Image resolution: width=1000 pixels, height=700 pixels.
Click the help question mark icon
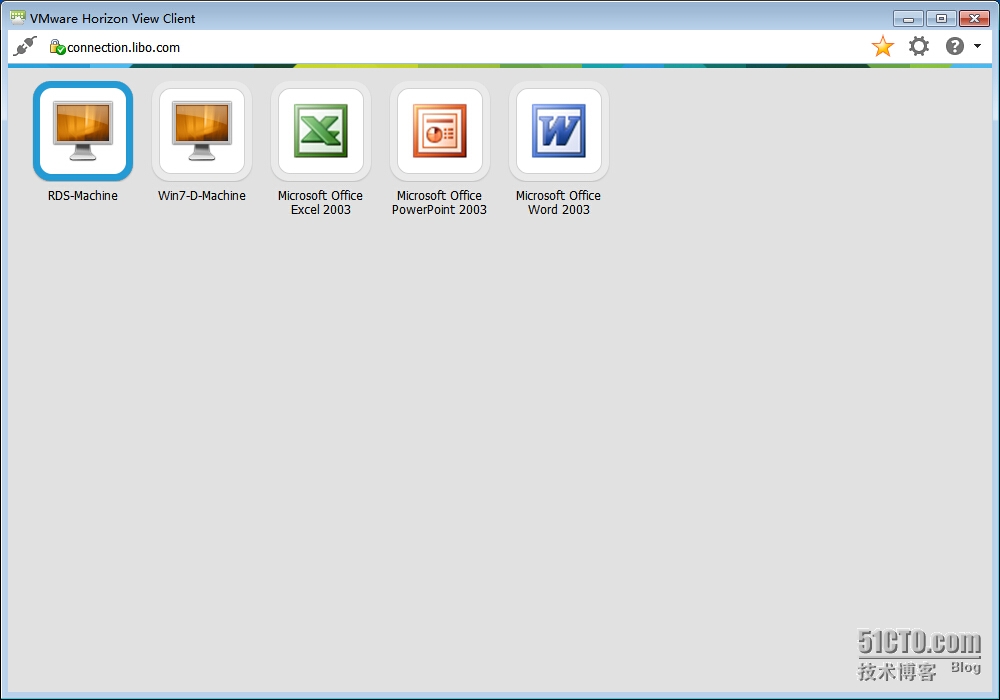pos(955,46)
